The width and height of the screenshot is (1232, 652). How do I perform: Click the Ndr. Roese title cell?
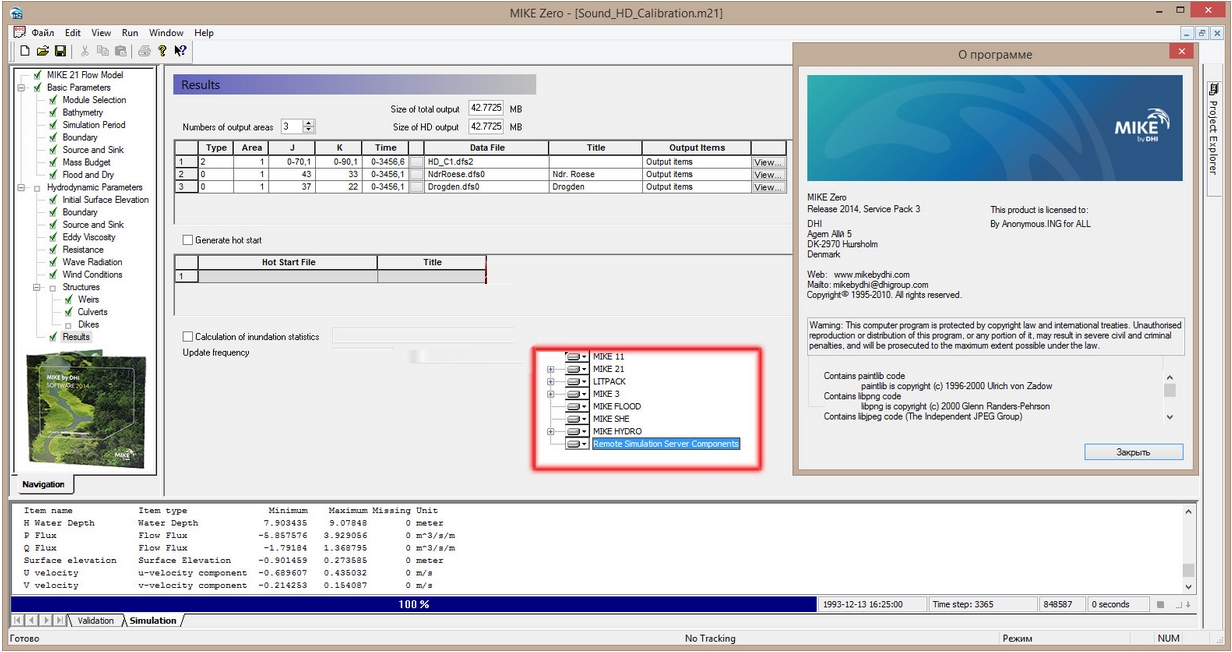(596, 174)
